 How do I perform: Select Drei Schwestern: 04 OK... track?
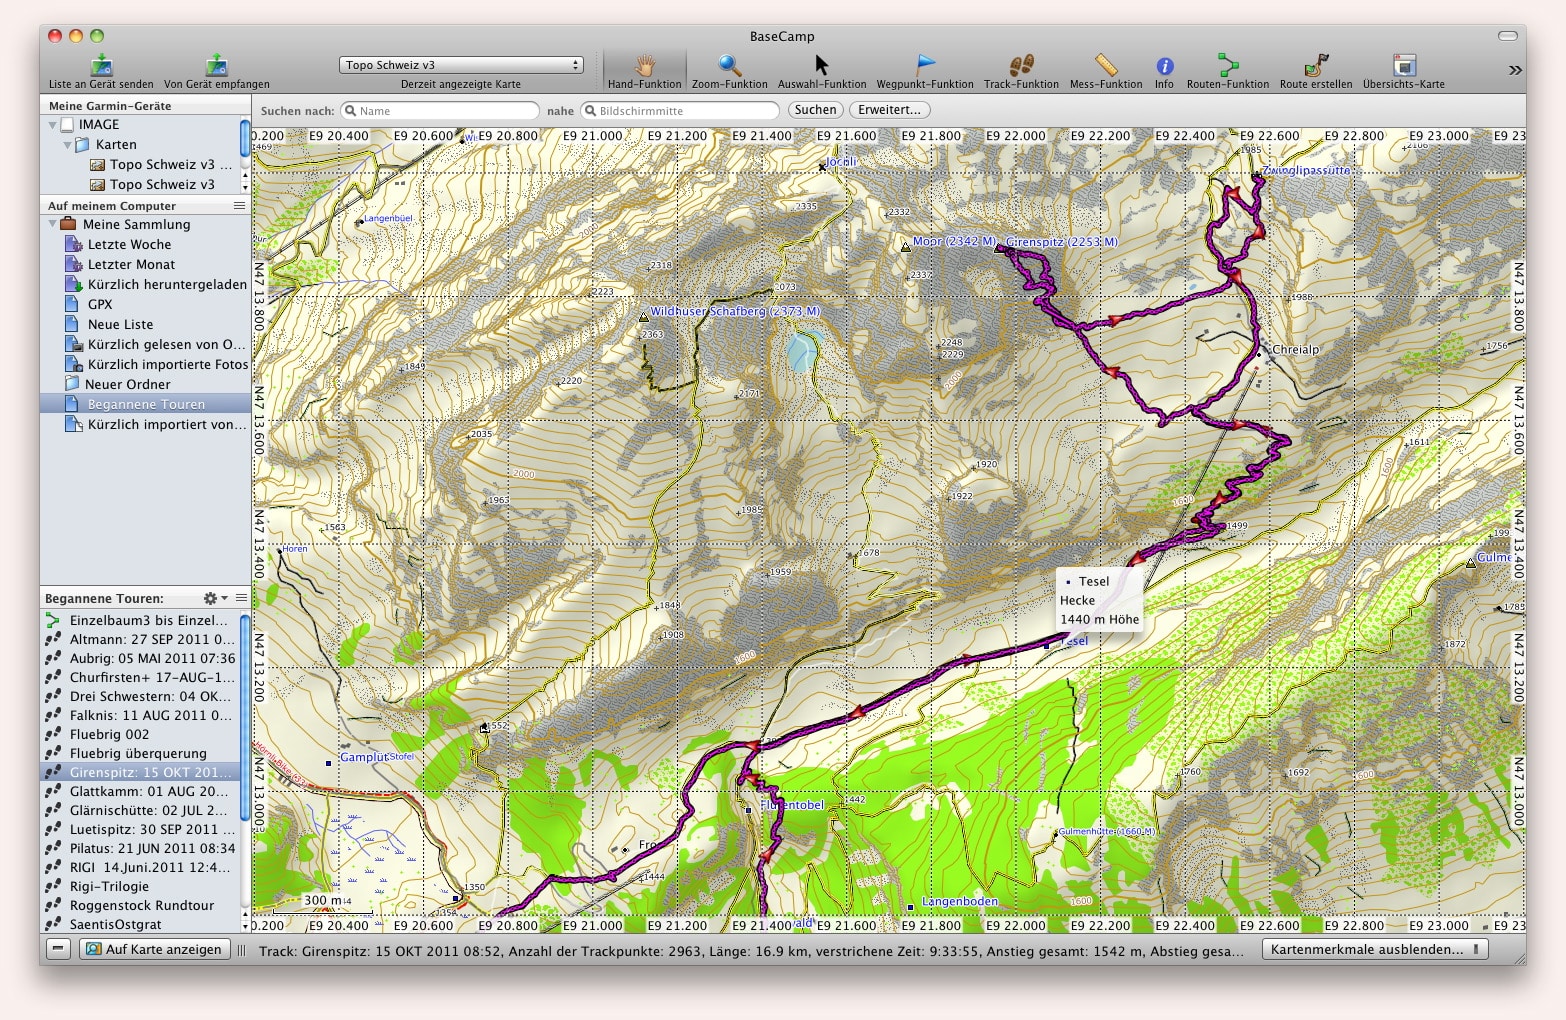pyautogui.click(x=140, y=697)
